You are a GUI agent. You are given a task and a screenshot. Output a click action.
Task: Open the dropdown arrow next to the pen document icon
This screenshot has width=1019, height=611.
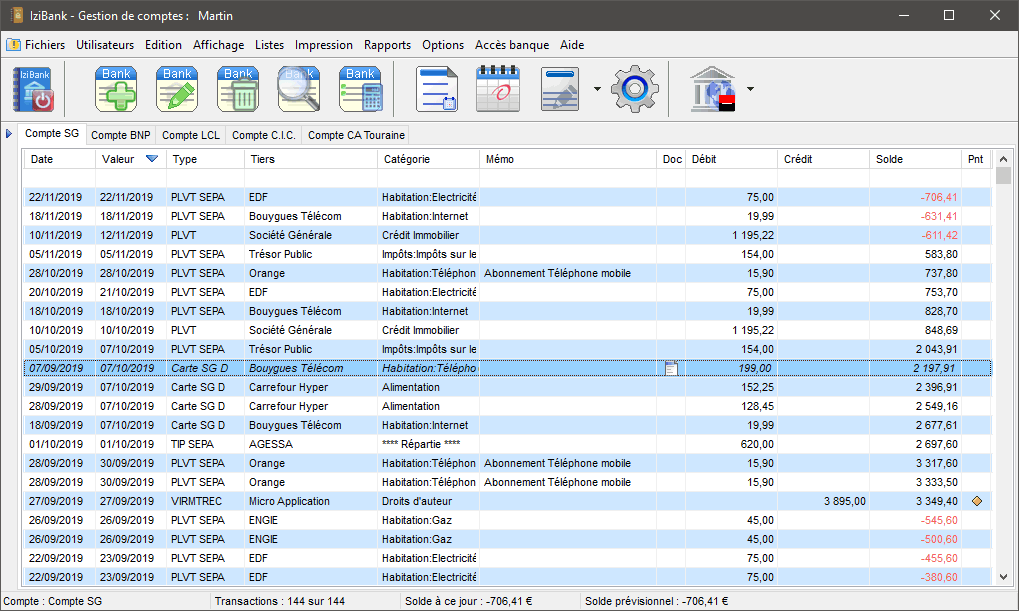597,89
